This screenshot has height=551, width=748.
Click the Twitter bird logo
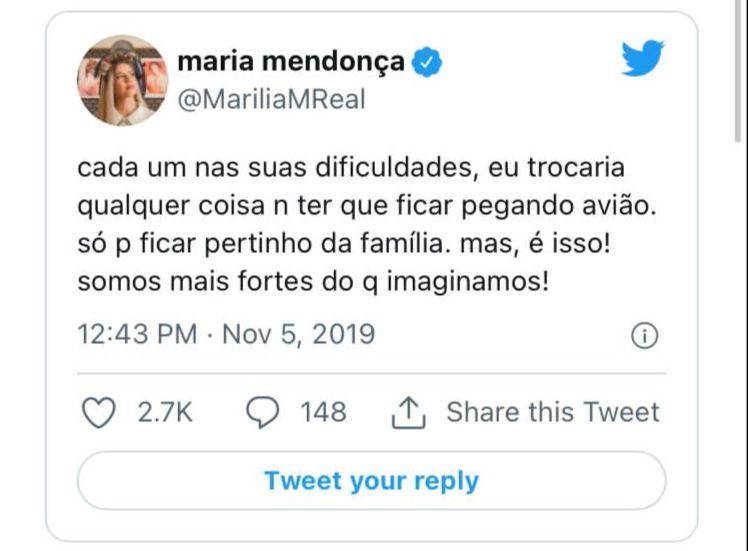[642, 59]
